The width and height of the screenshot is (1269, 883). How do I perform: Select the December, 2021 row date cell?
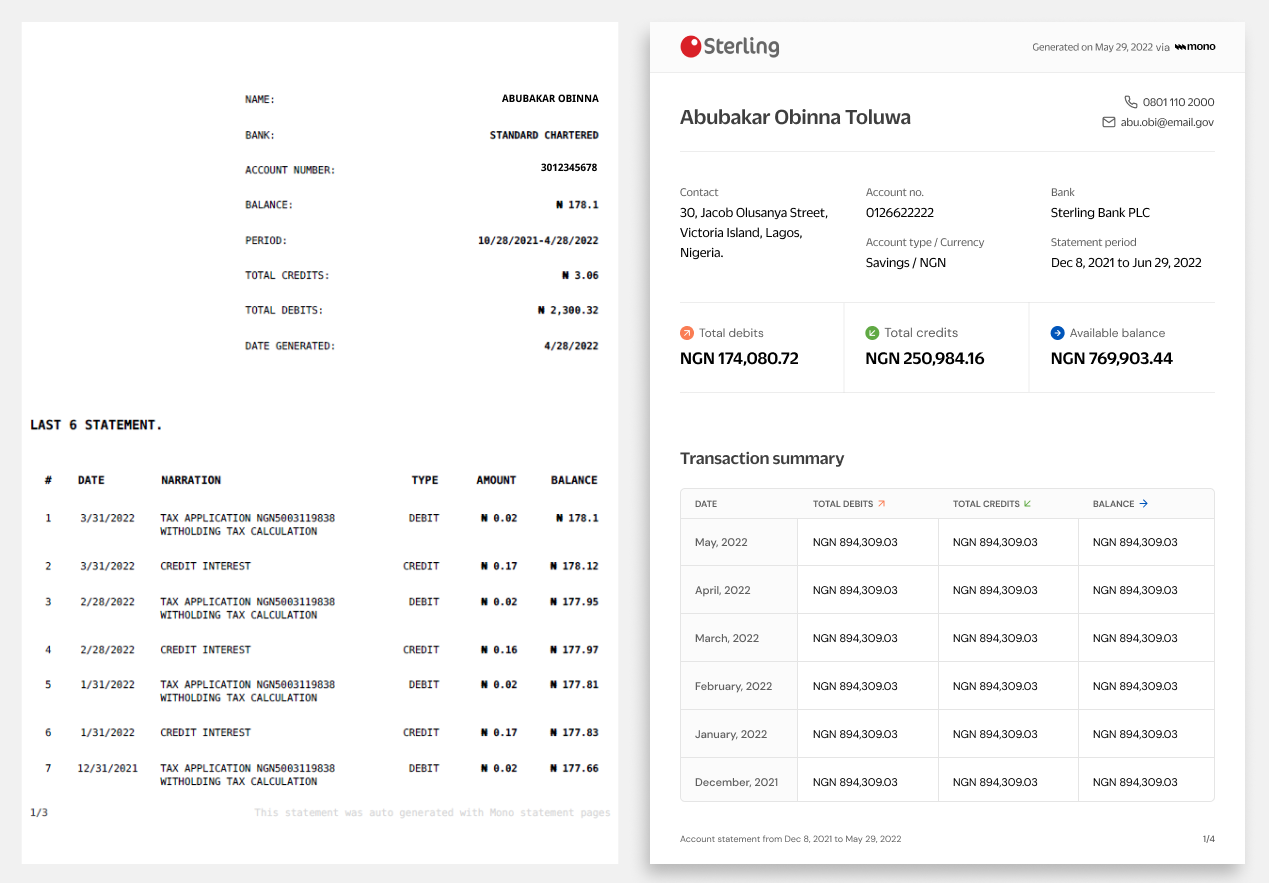pyautogui.click(x=736, y=782)
